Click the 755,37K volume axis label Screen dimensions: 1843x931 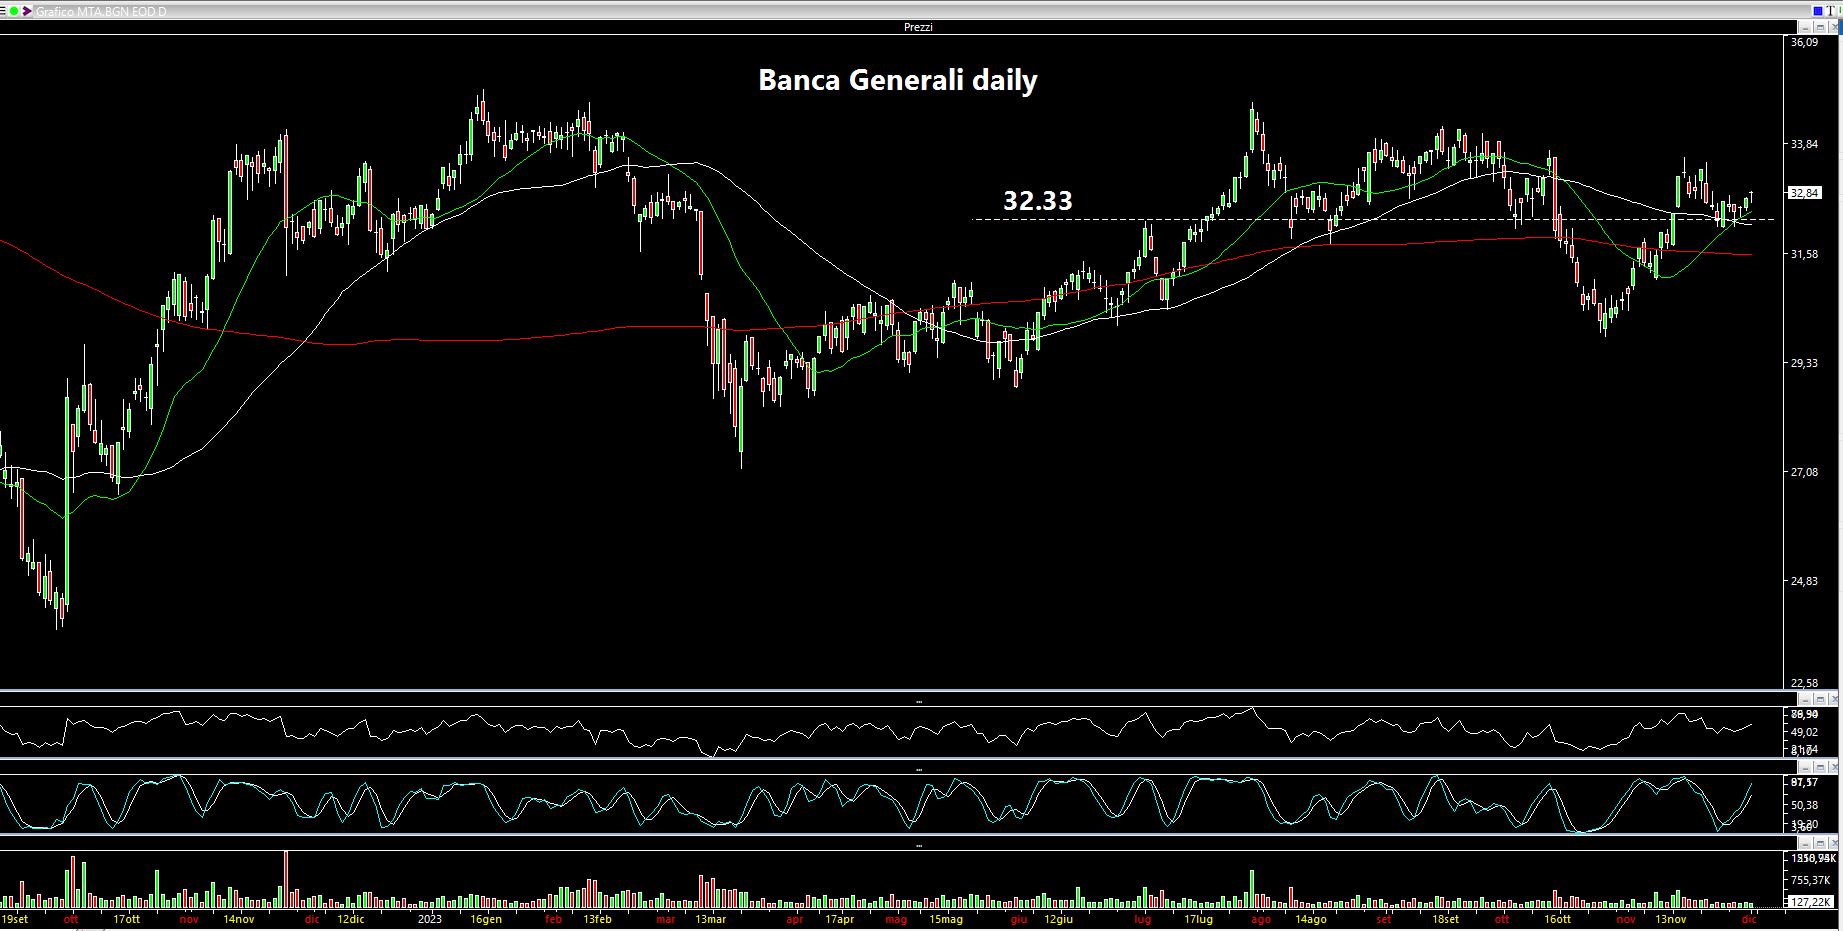(1810, 880)
